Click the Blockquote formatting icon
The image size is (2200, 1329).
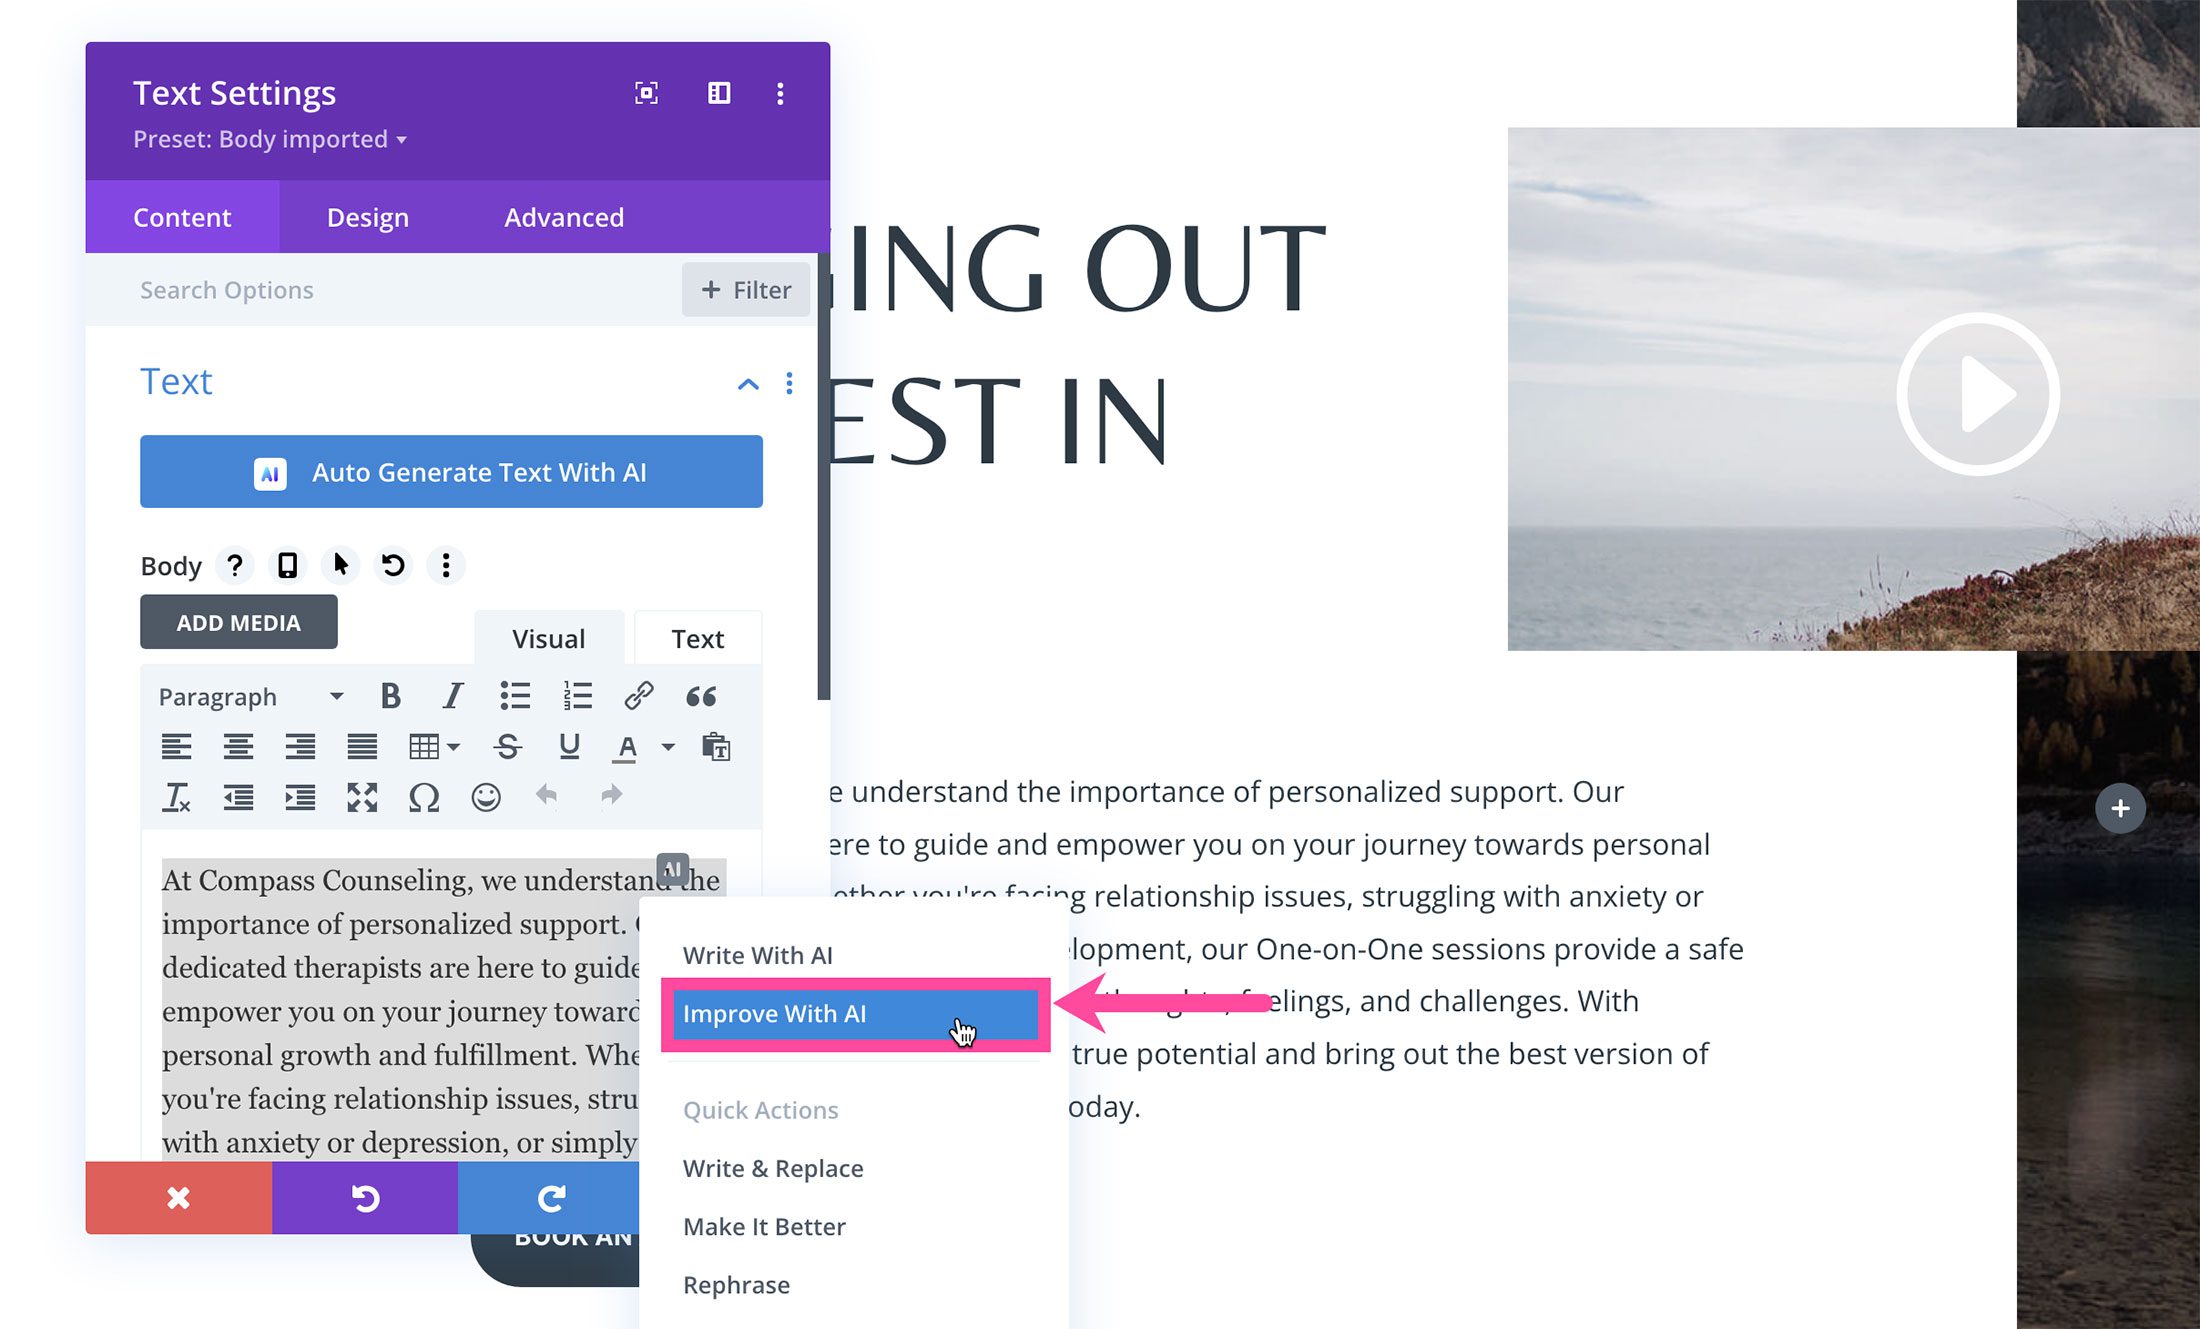pyautogui.click(x=701, y=696)
